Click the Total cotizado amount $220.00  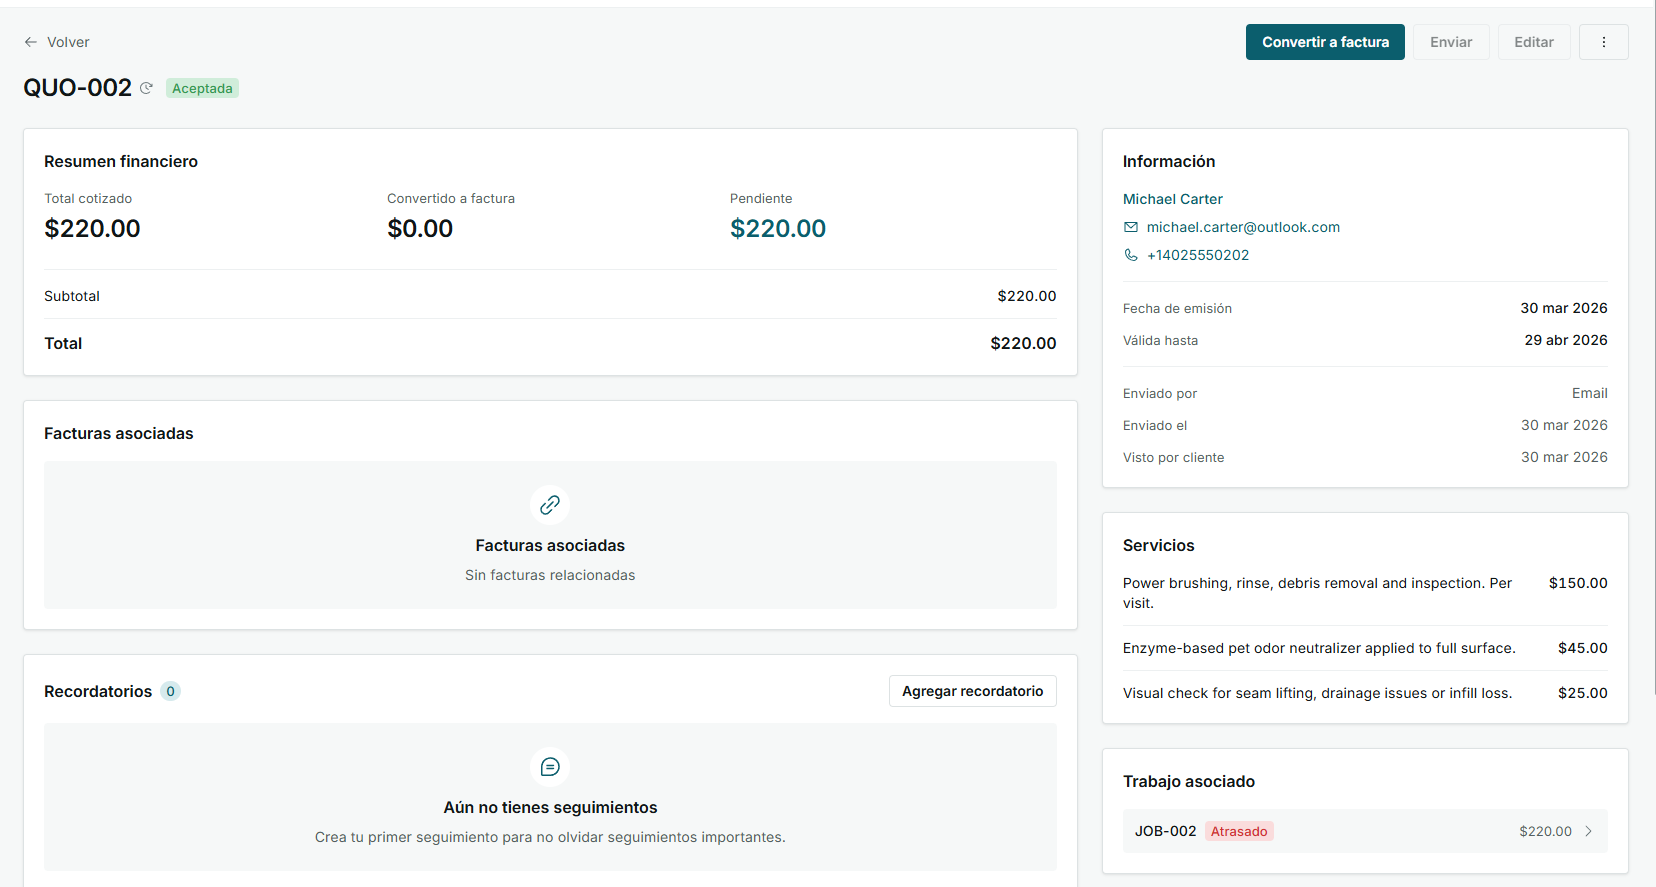92,229
